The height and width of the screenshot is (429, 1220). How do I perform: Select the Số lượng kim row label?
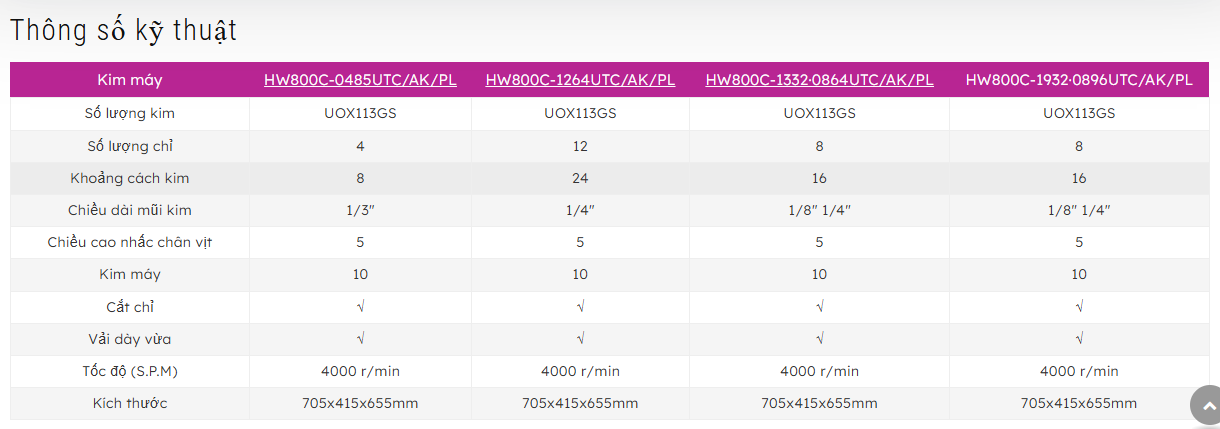click(130, 114)
